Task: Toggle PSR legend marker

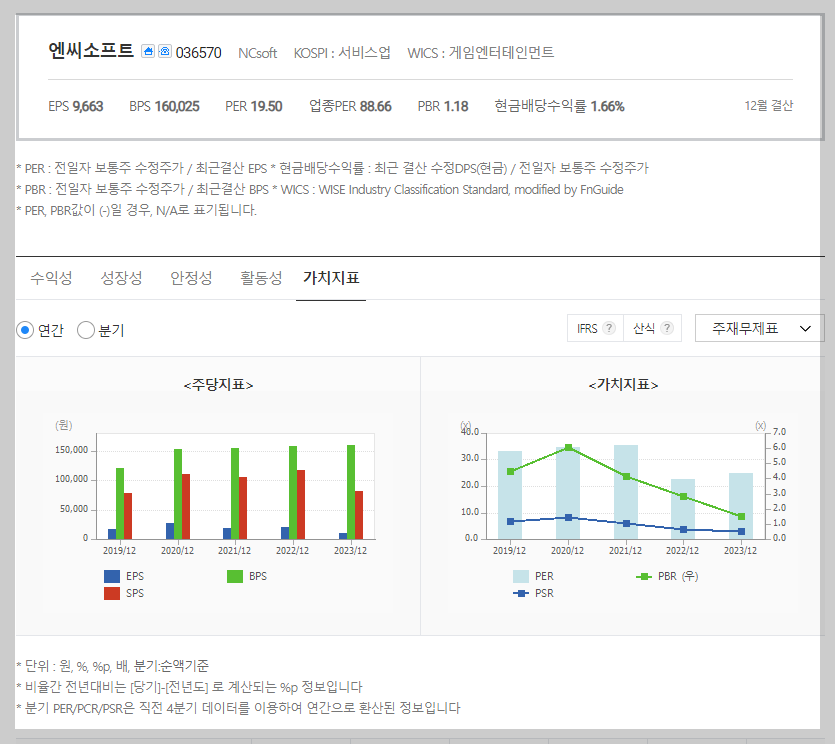Action: (521, 593)
